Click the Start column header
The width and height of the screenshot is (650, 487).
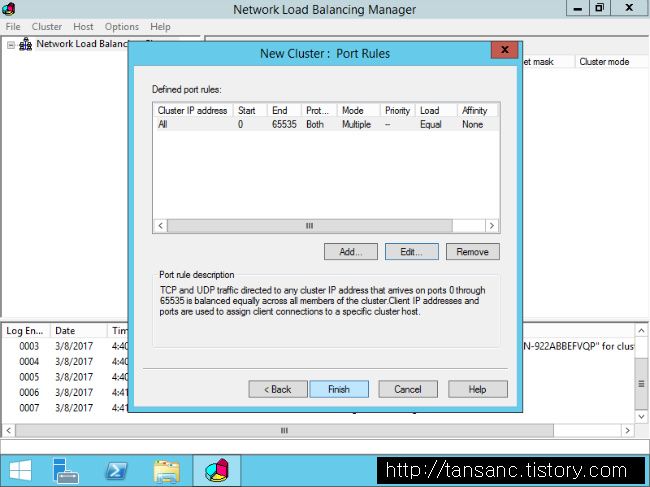pyautogui.click(x=250, y=110)
